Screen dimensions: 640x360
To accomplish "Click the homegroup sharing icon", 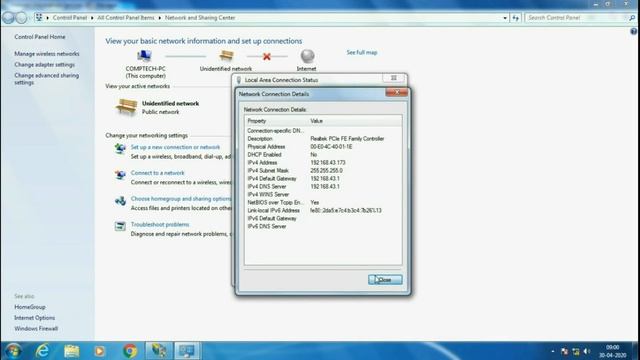I will pos(120,201).
